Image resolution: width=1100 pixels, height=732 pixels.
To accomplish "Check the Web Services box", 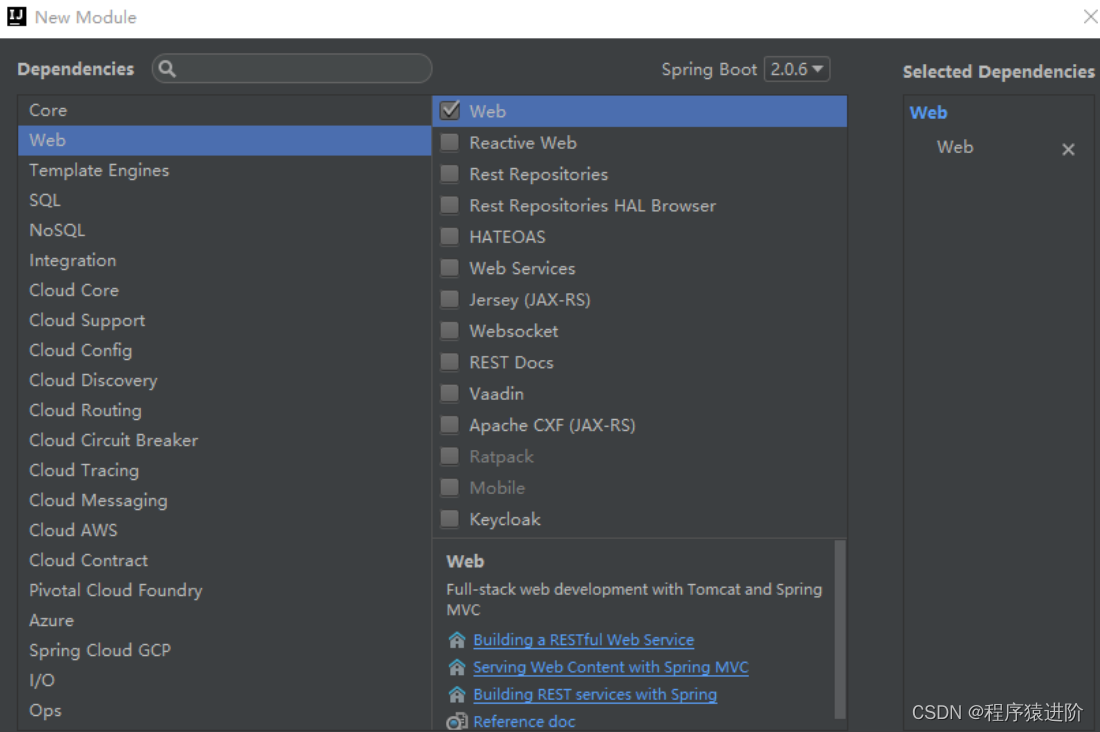I will [x=450, y=267].
